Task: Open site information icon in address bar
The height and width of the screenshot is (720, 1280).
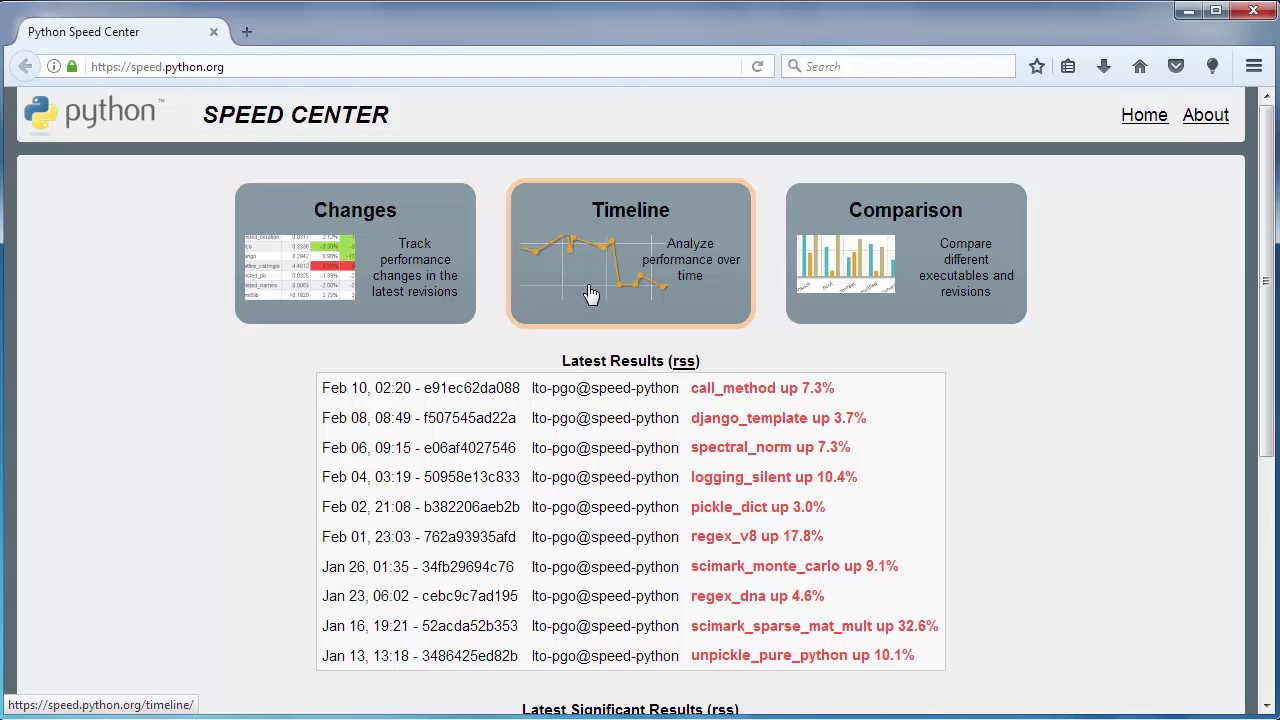Action: tap(54, 67)
